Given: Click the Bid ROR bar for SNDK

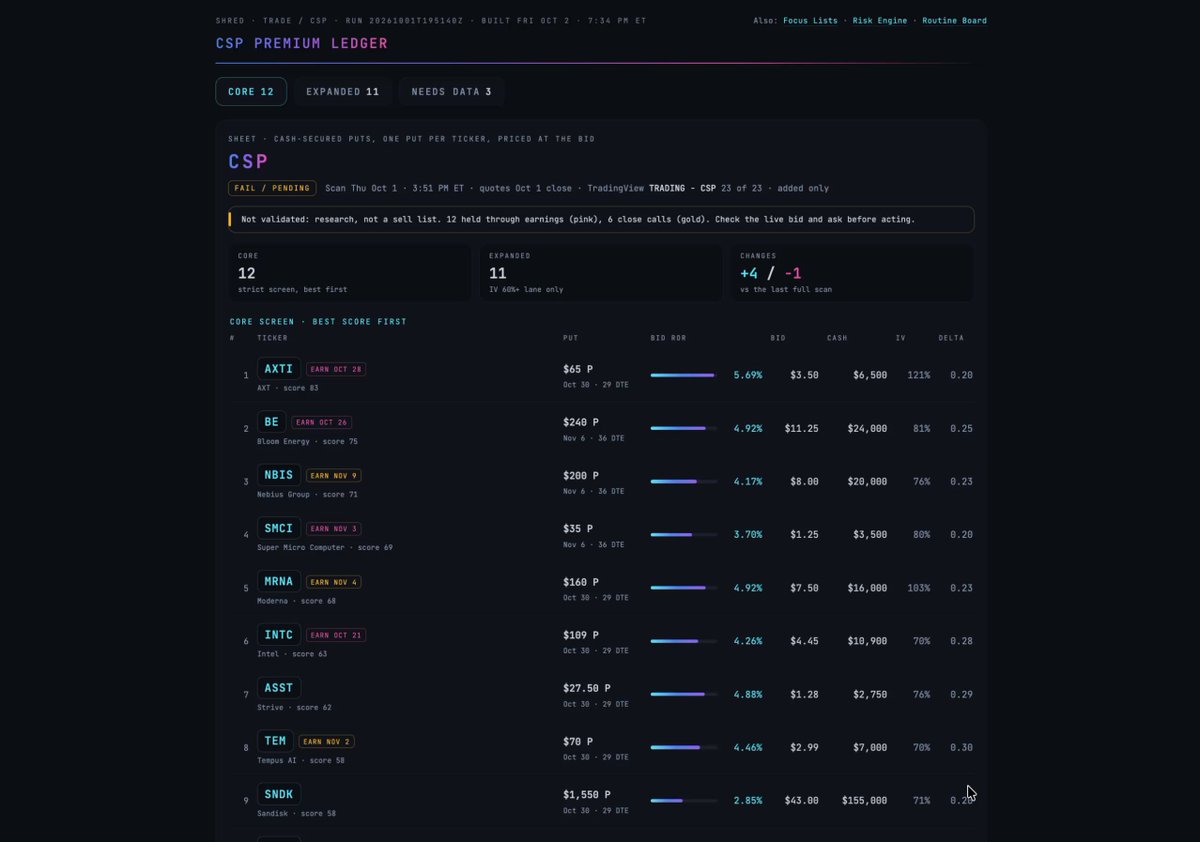Looking at the screenshot, I should pyautogui.click(x=684, y=800).
